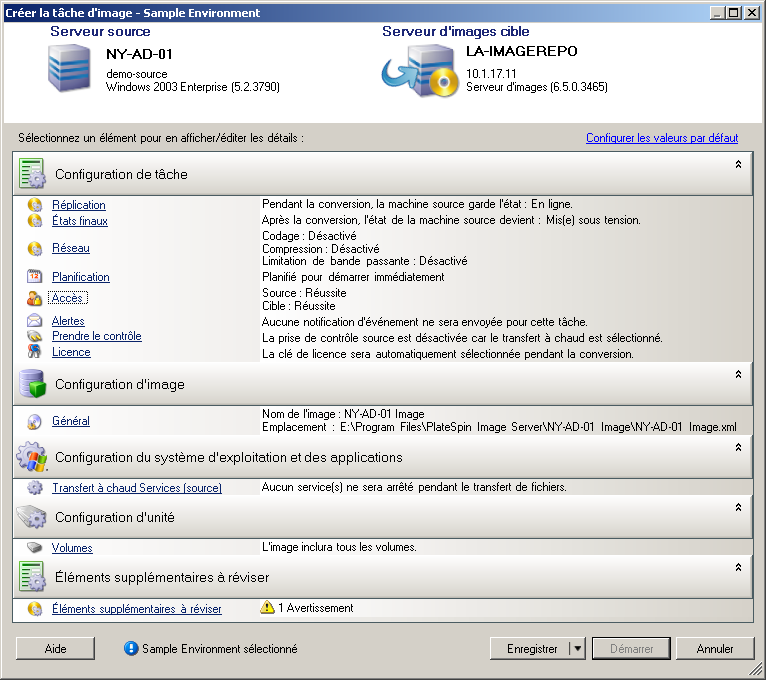Viewport: 766px width, 680px height.
Task: Click the Avertissement warning triangle icon
Action: coord(267,607)
